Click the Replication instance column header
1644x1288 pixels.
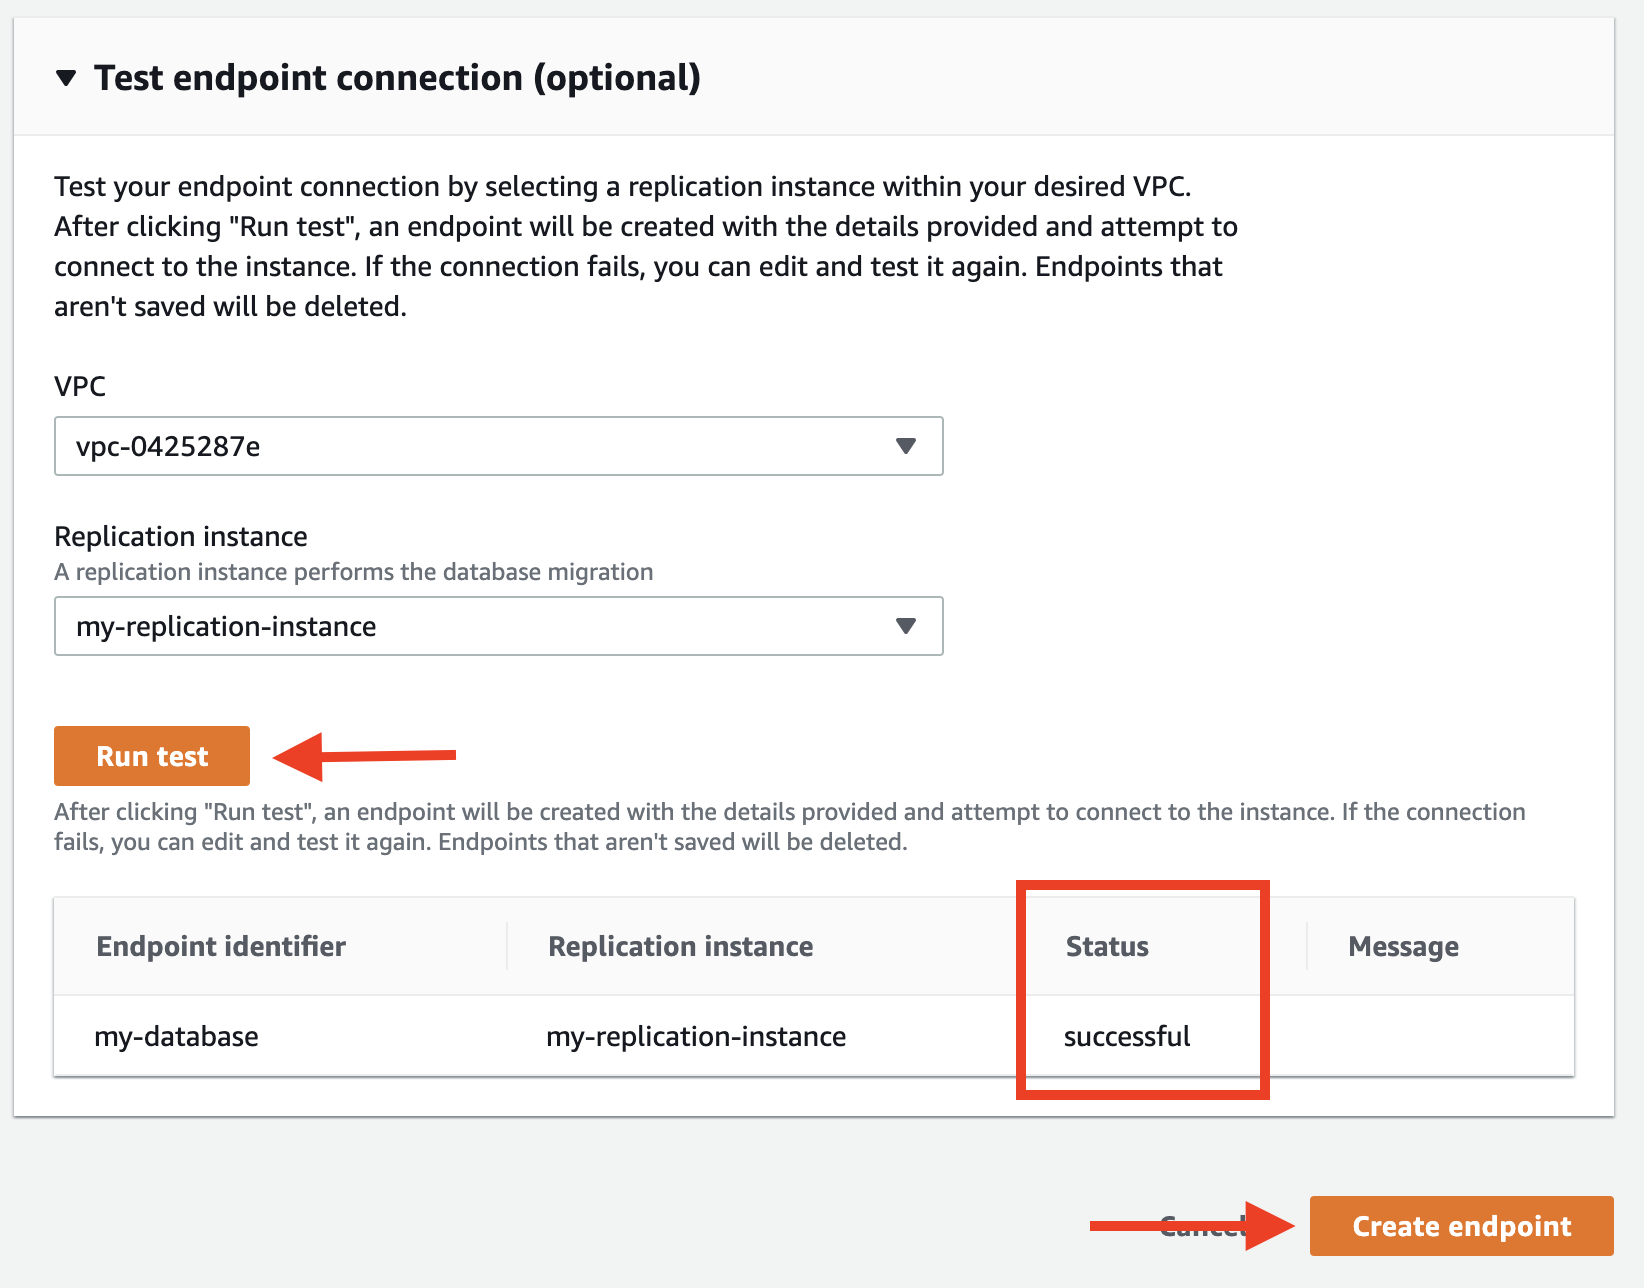point(680,946)
